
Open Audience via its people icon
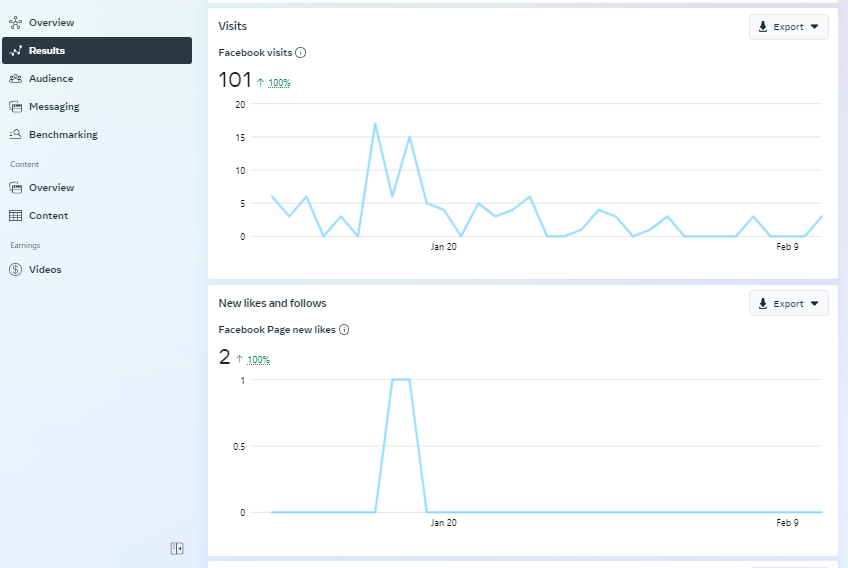click(x=15, y=78)
